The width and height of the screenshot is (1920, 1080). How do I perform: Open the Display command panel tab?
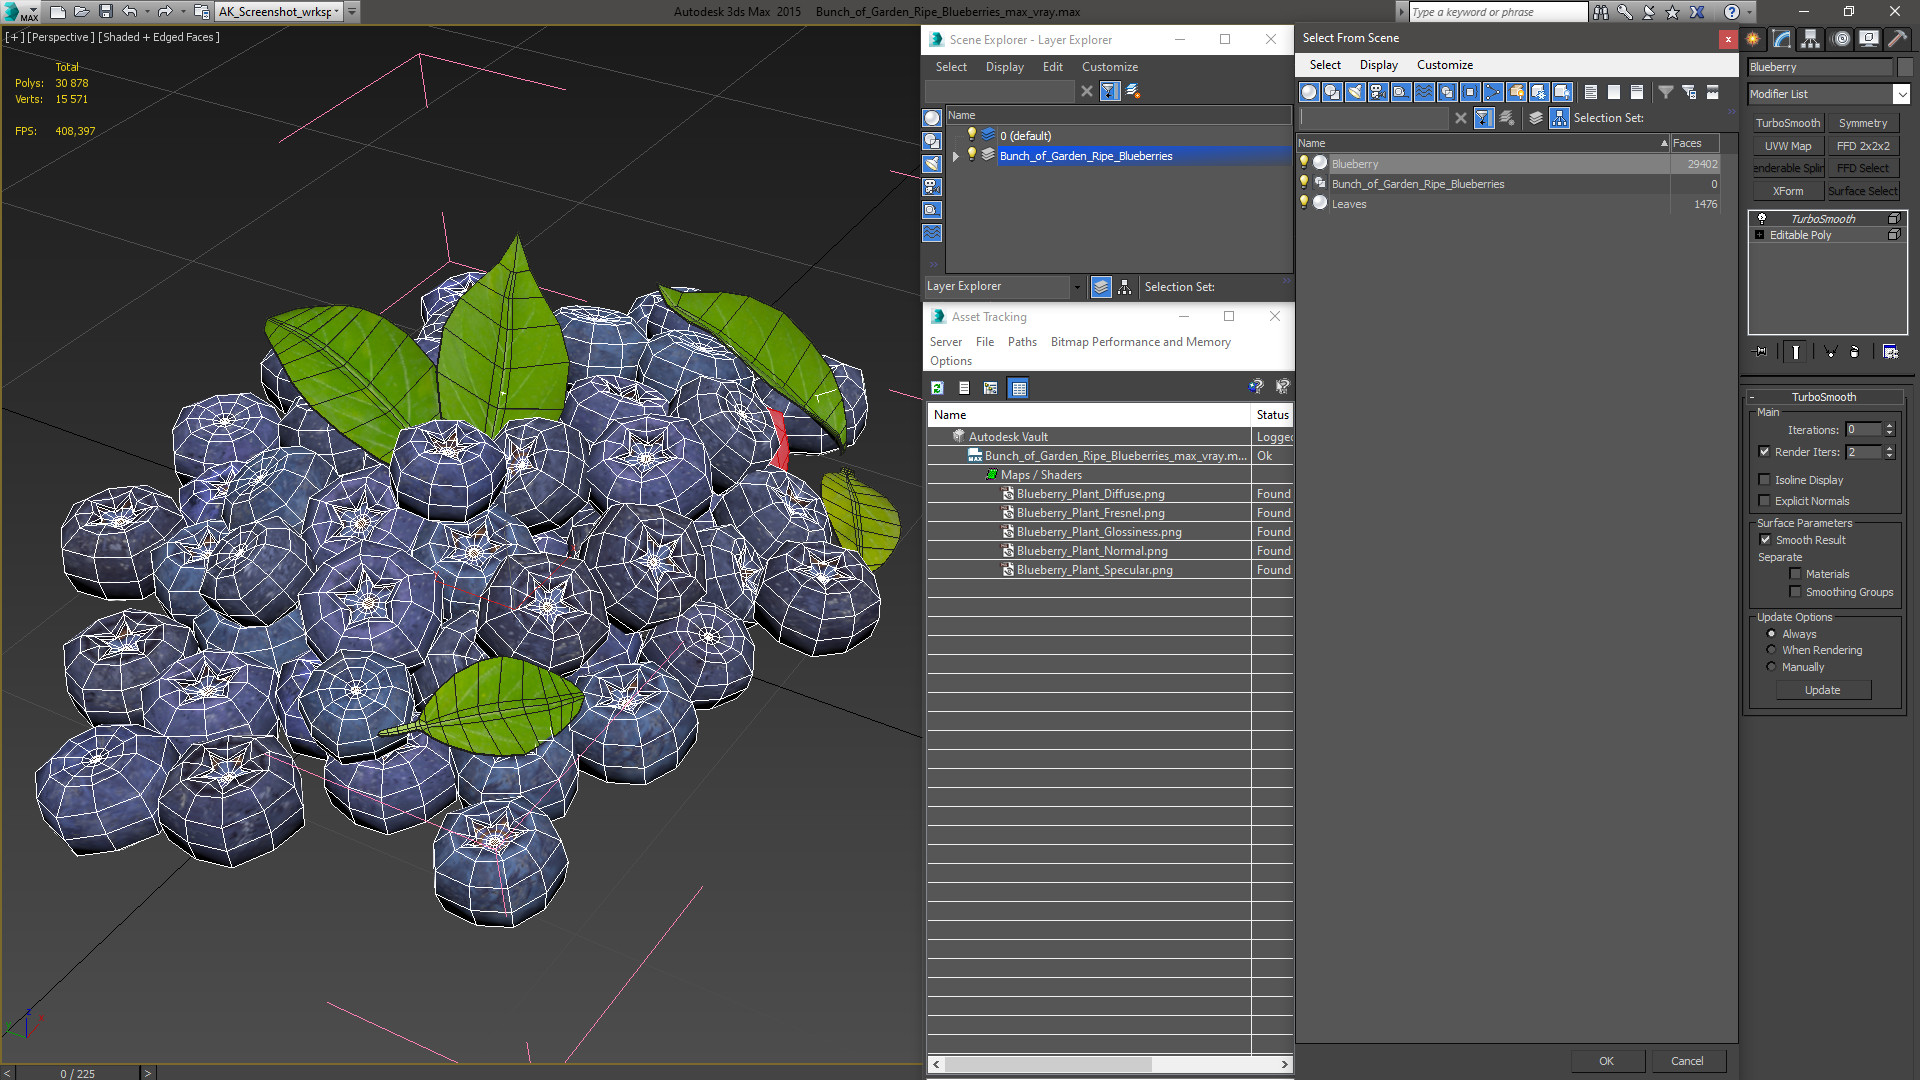pos(1868,39)
